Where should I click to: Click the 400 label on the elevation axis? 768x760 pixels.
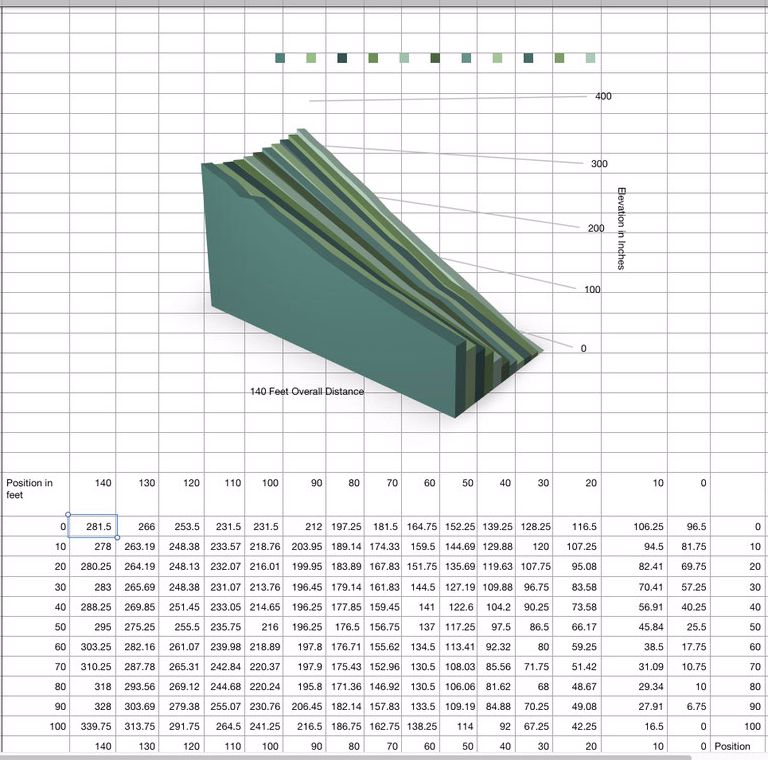click(x=603, y=97)
